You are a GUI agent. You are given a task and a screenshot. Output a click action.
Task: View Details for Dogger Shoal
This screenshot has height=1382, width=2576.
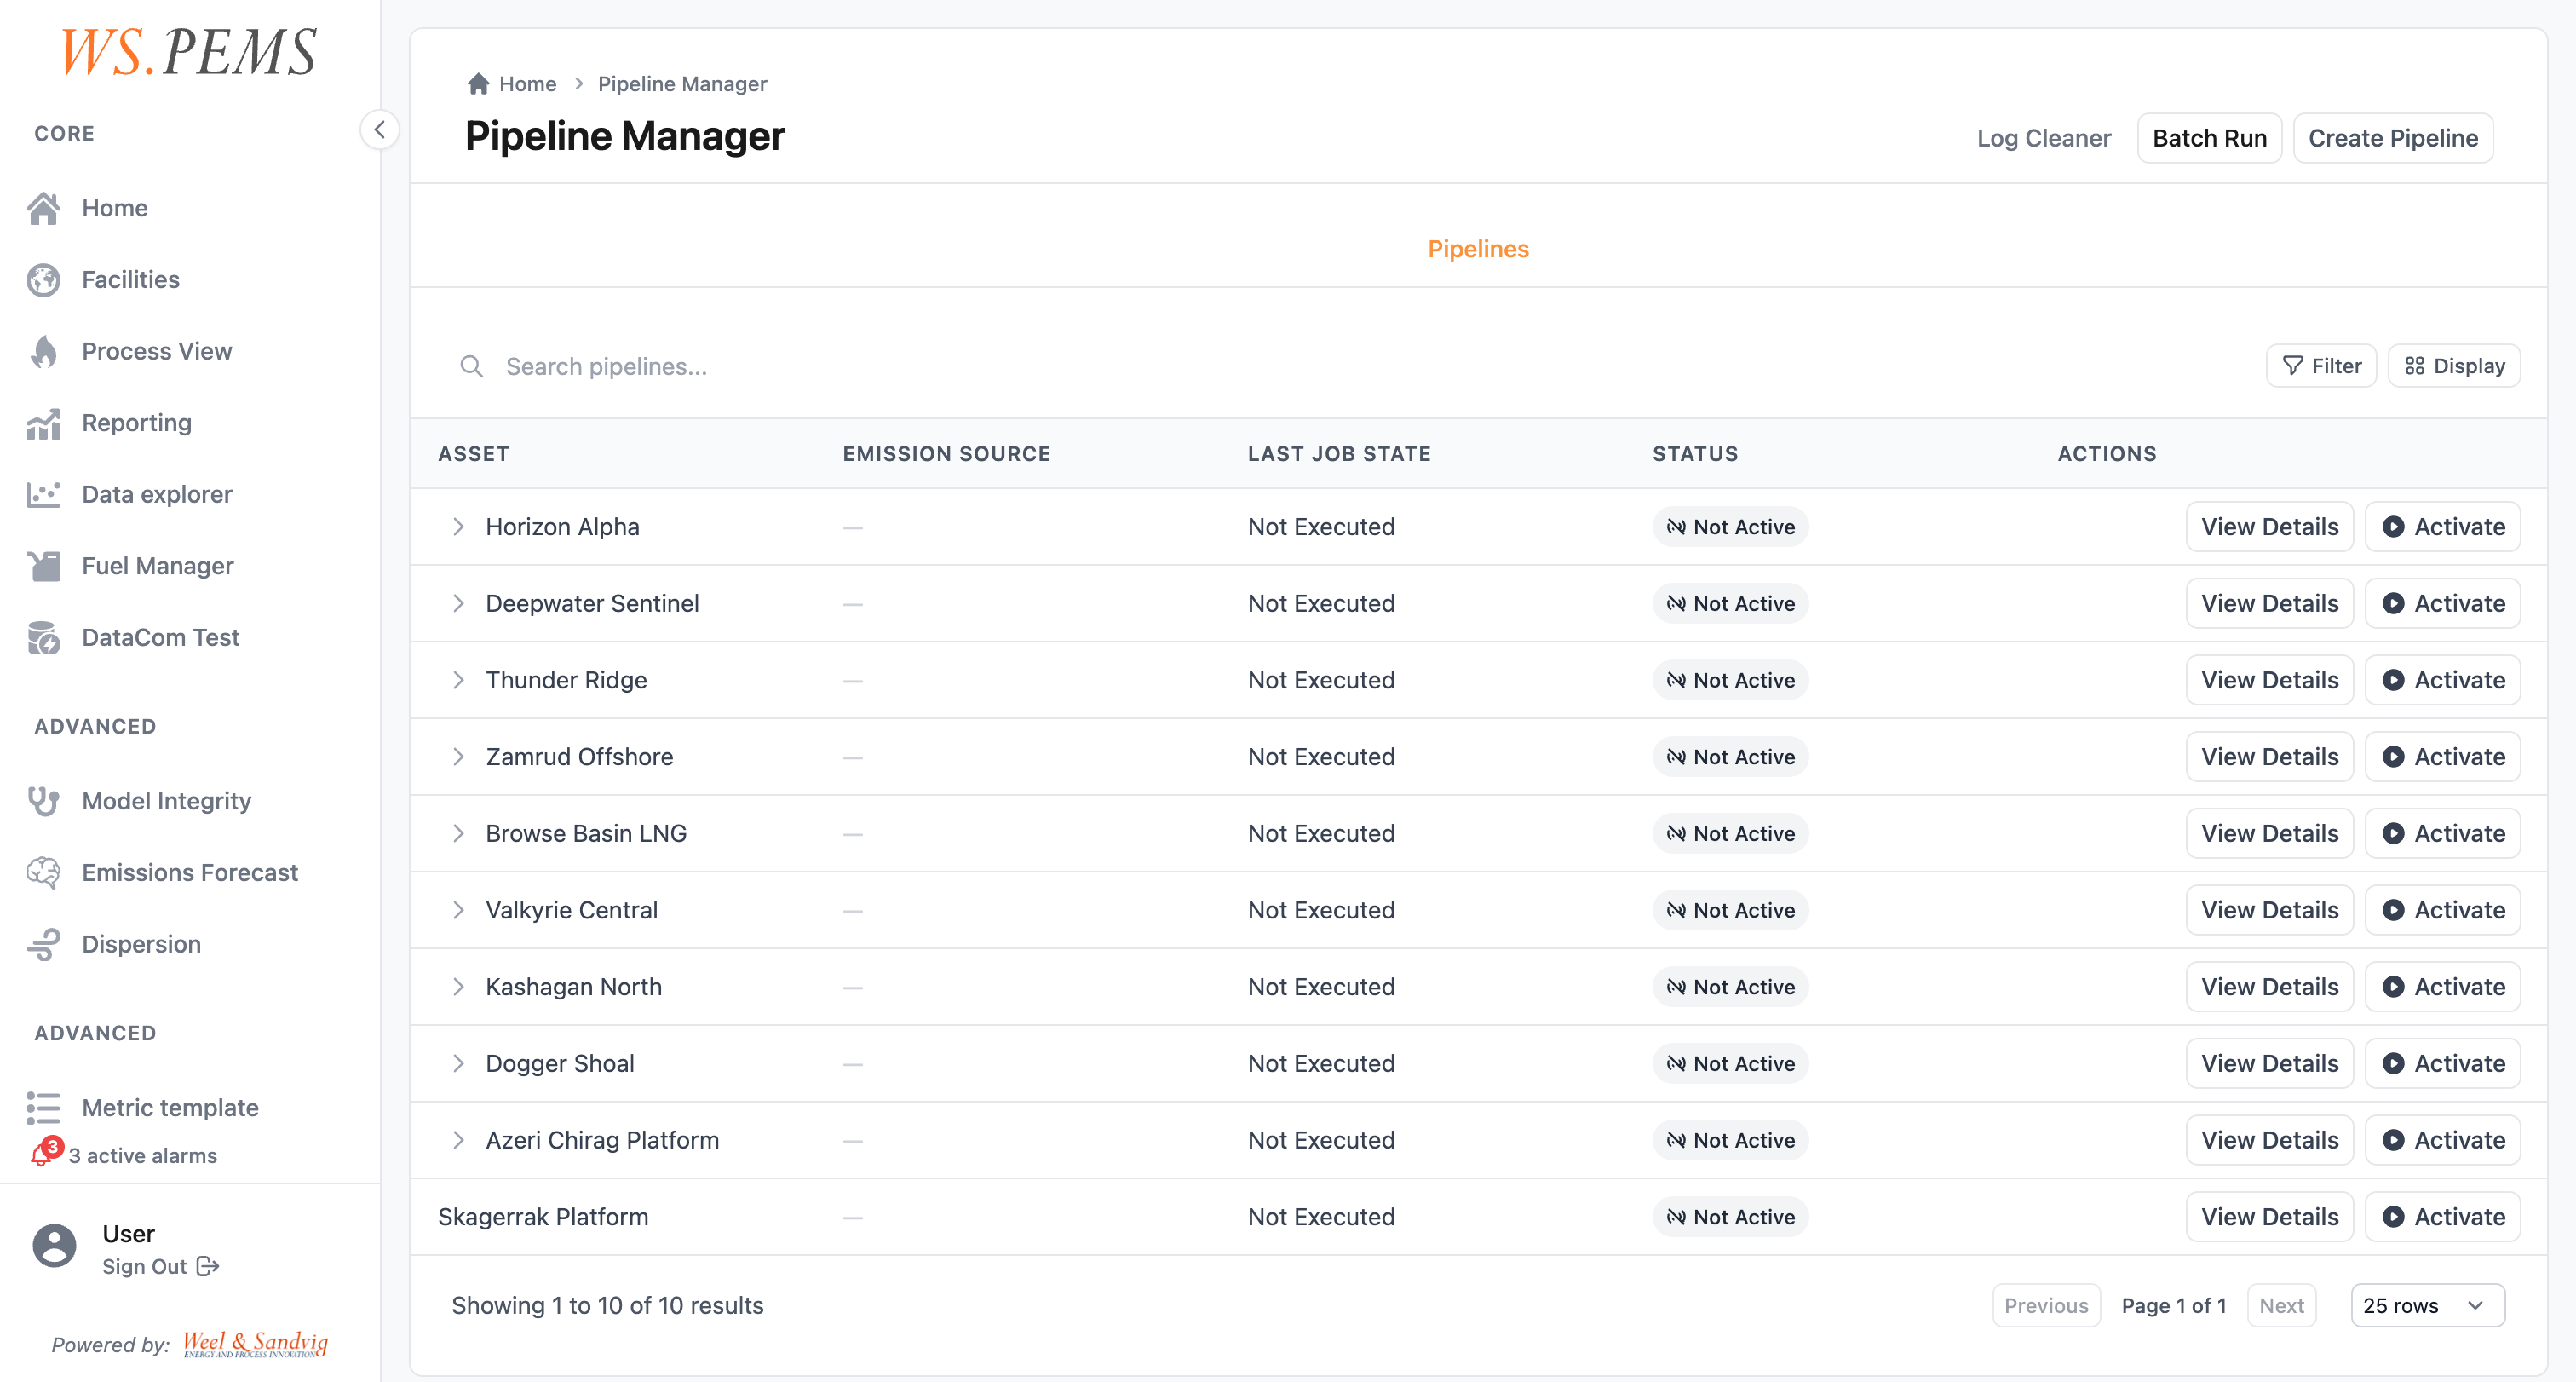pyautogui.click(x=2269, y=1064)
